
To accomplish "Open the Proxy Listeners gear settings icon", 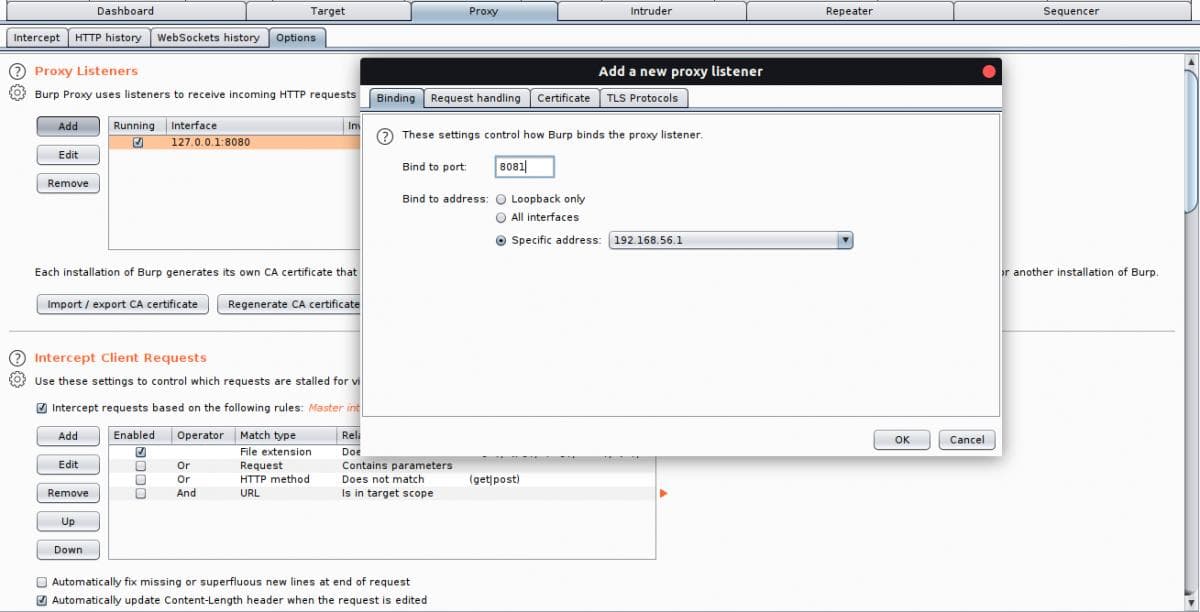I will point(17,94).
